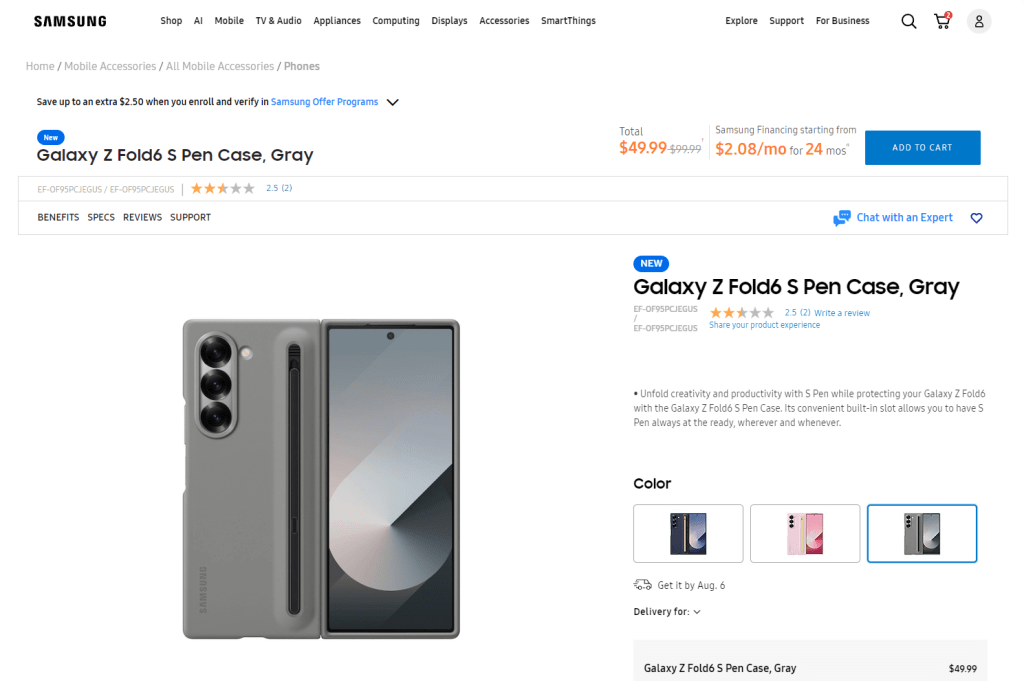This screenshot has height=681, width=1024.
Task: Go to Mobile Accessories breadcrumb
Action: click(x=110, y=66)
